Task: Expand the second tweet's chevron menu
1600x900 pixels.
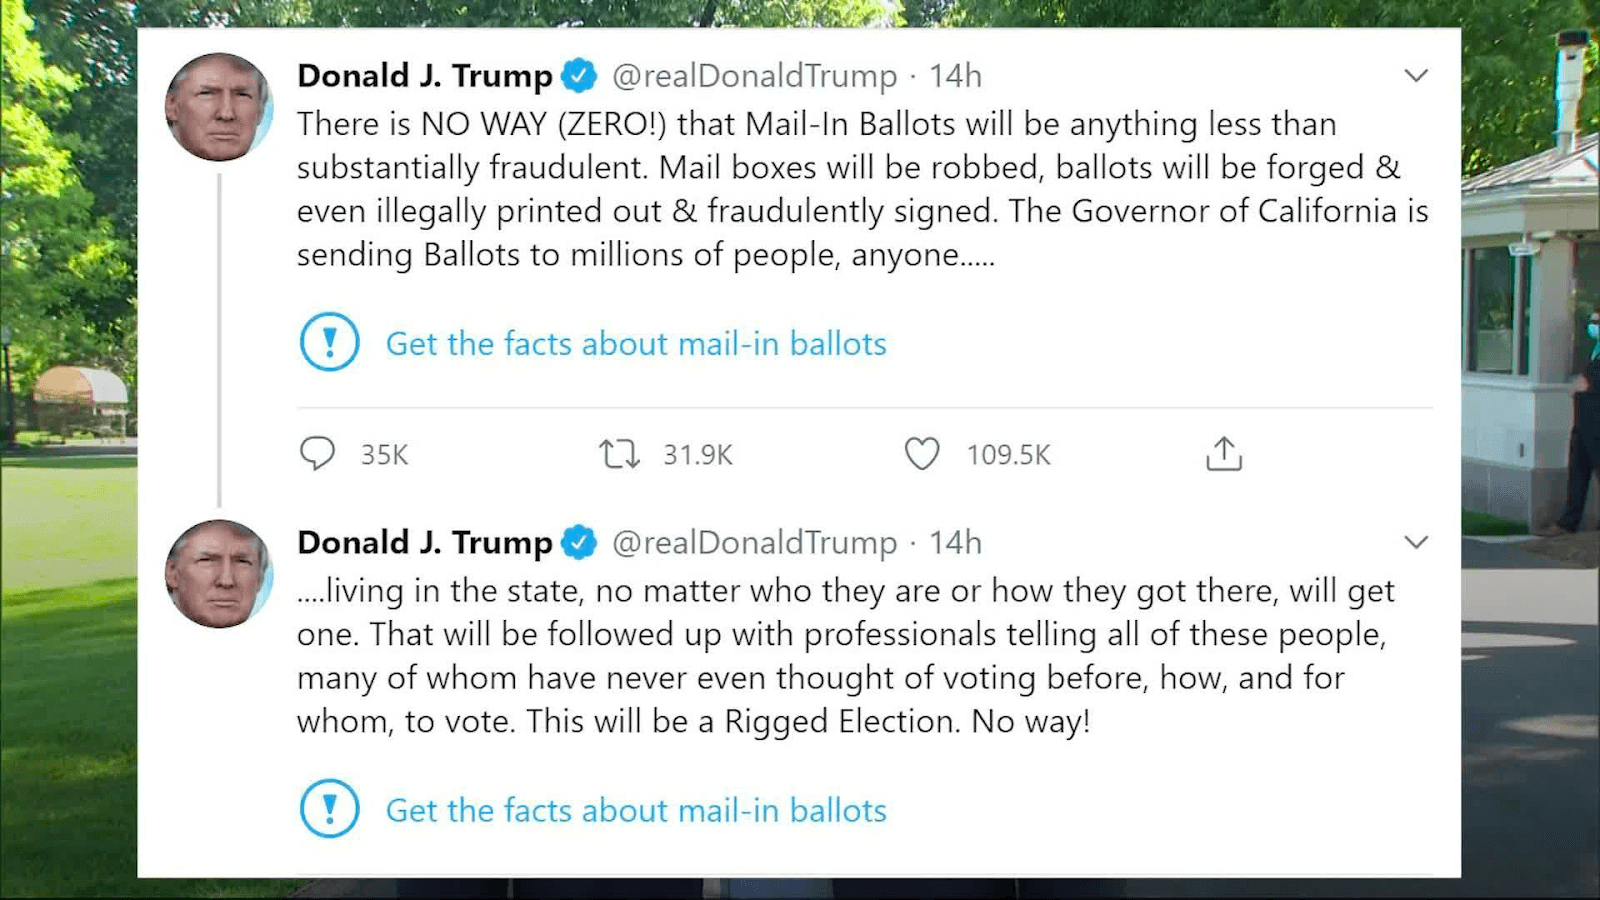Action: click(1415, 543)
